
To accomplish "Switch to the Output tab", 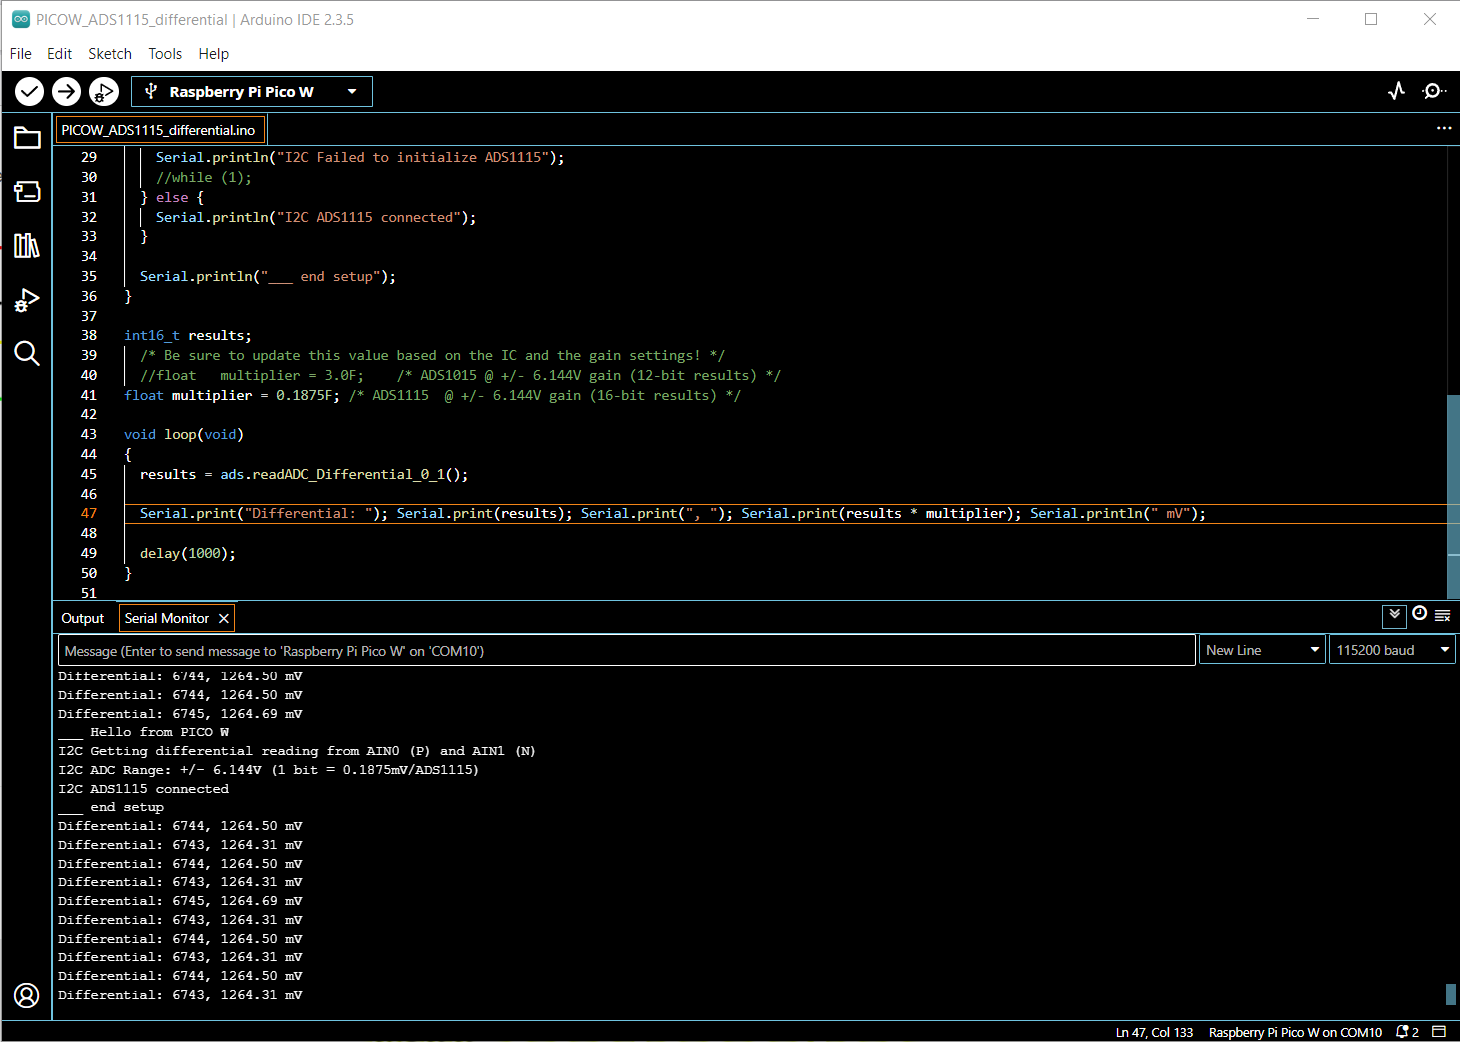I will point(83,619).
